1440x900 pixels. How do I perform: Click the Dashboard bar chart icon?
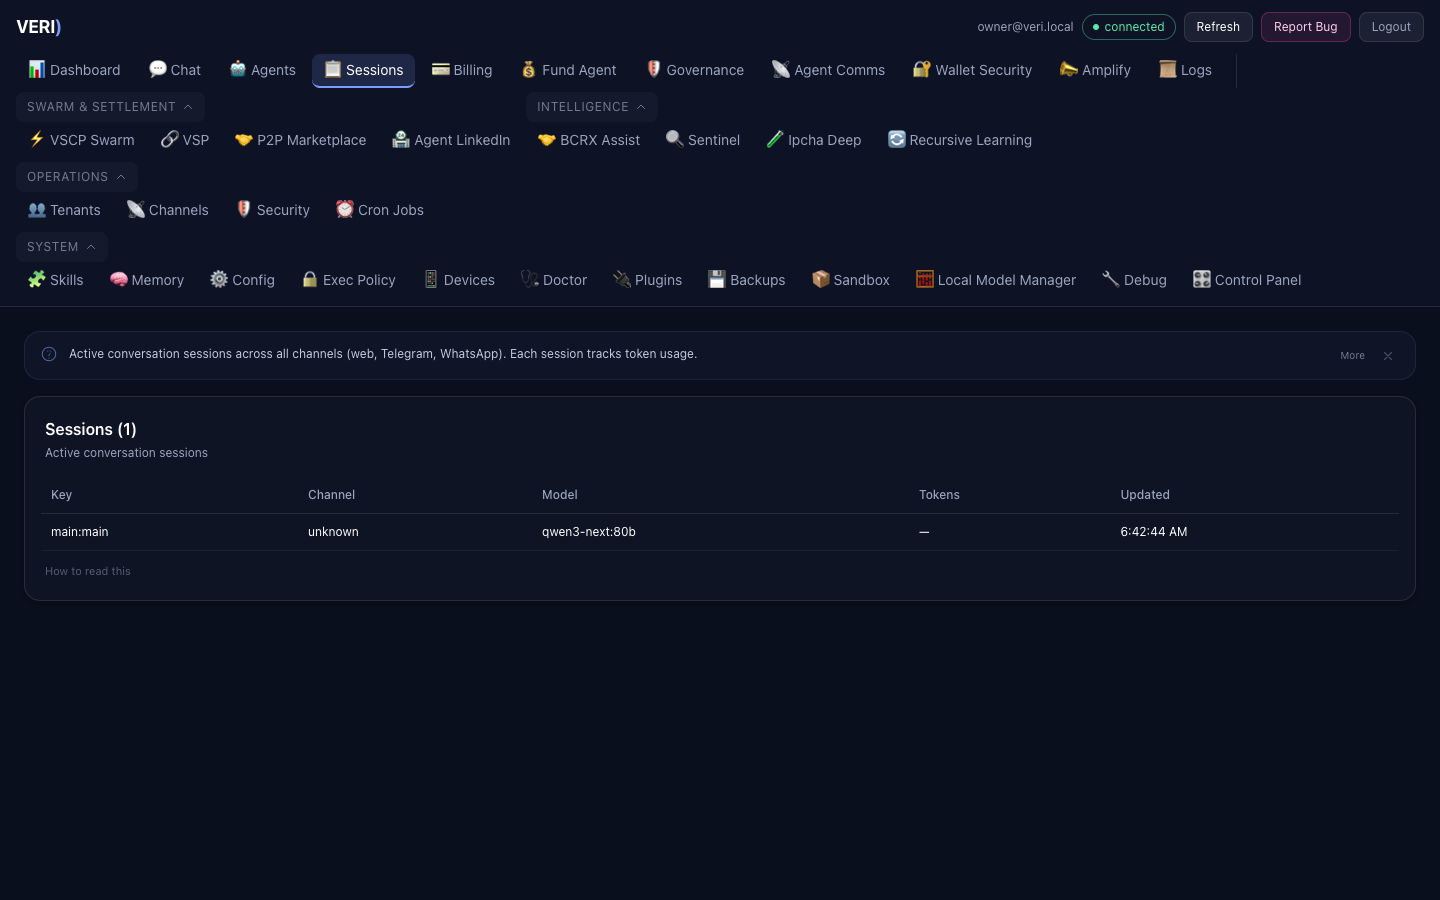click(x=37, y=69)
